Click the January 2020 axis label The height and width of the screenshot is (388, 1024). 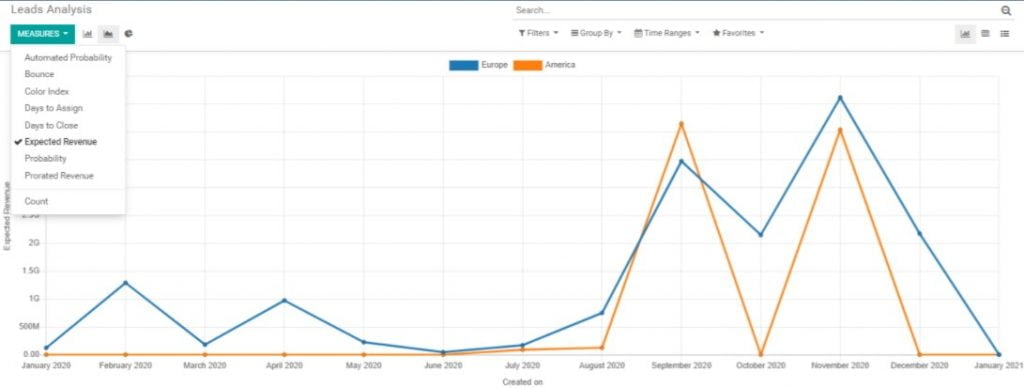(x=46, y=366)
